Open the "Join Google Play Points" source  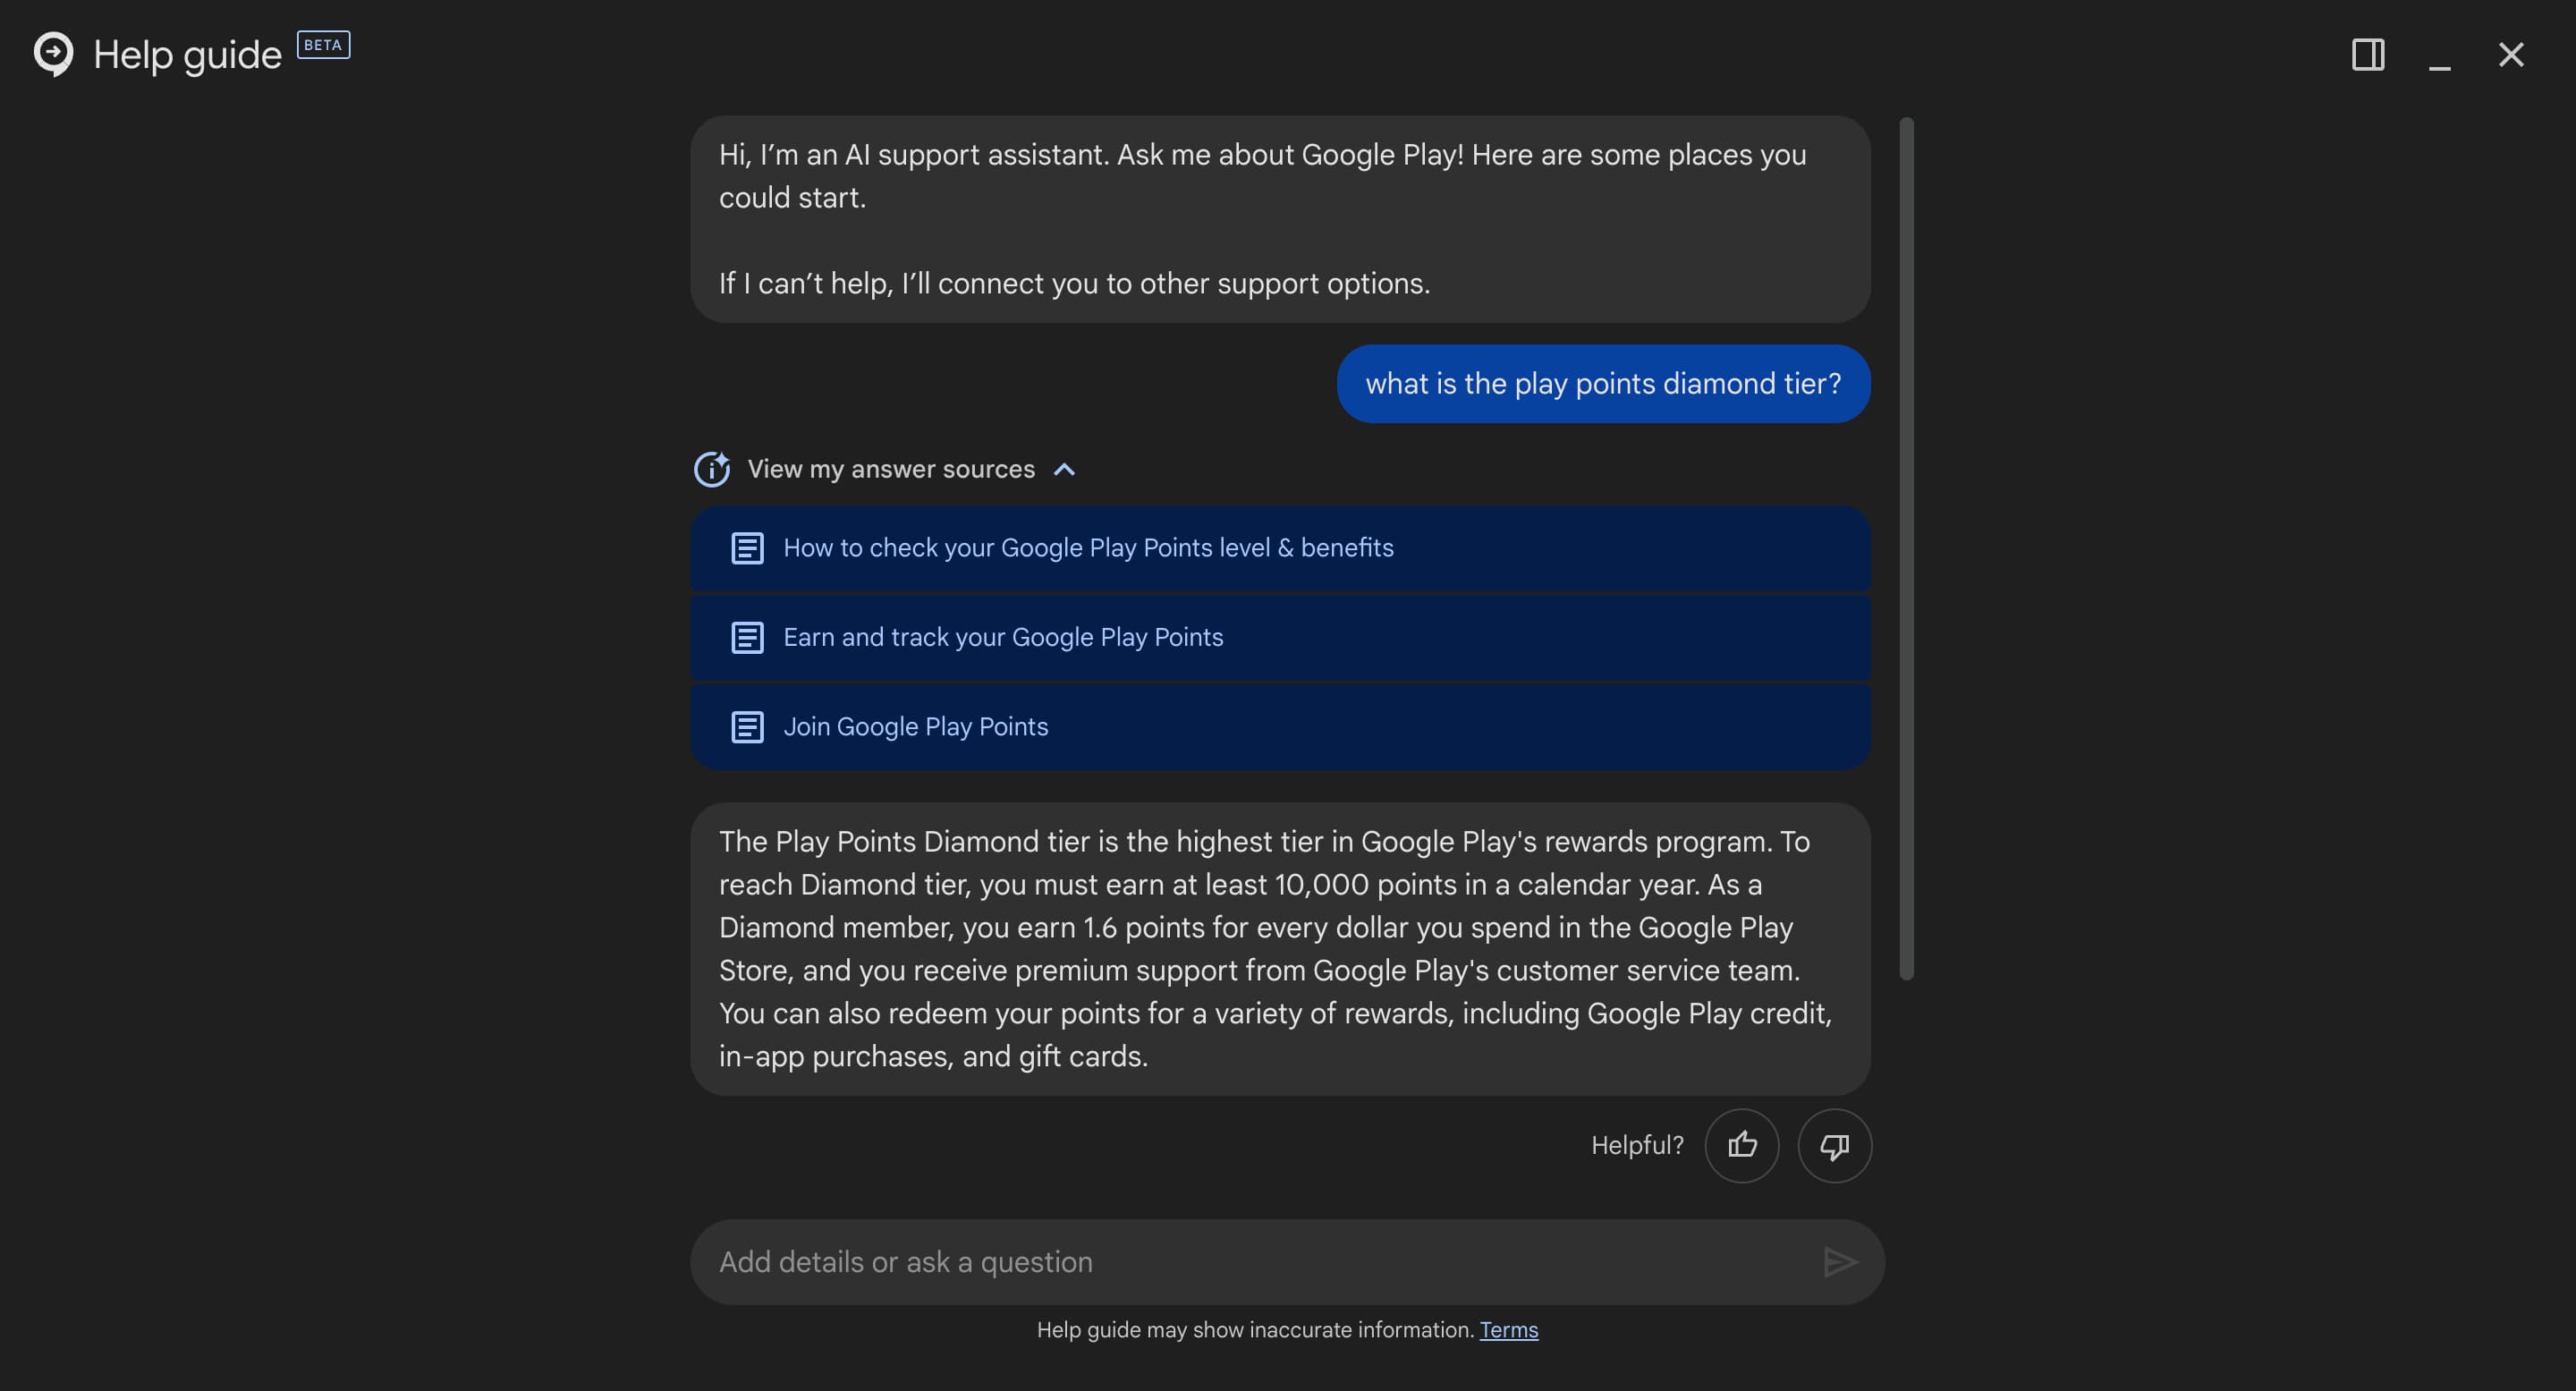coord(915,727)
